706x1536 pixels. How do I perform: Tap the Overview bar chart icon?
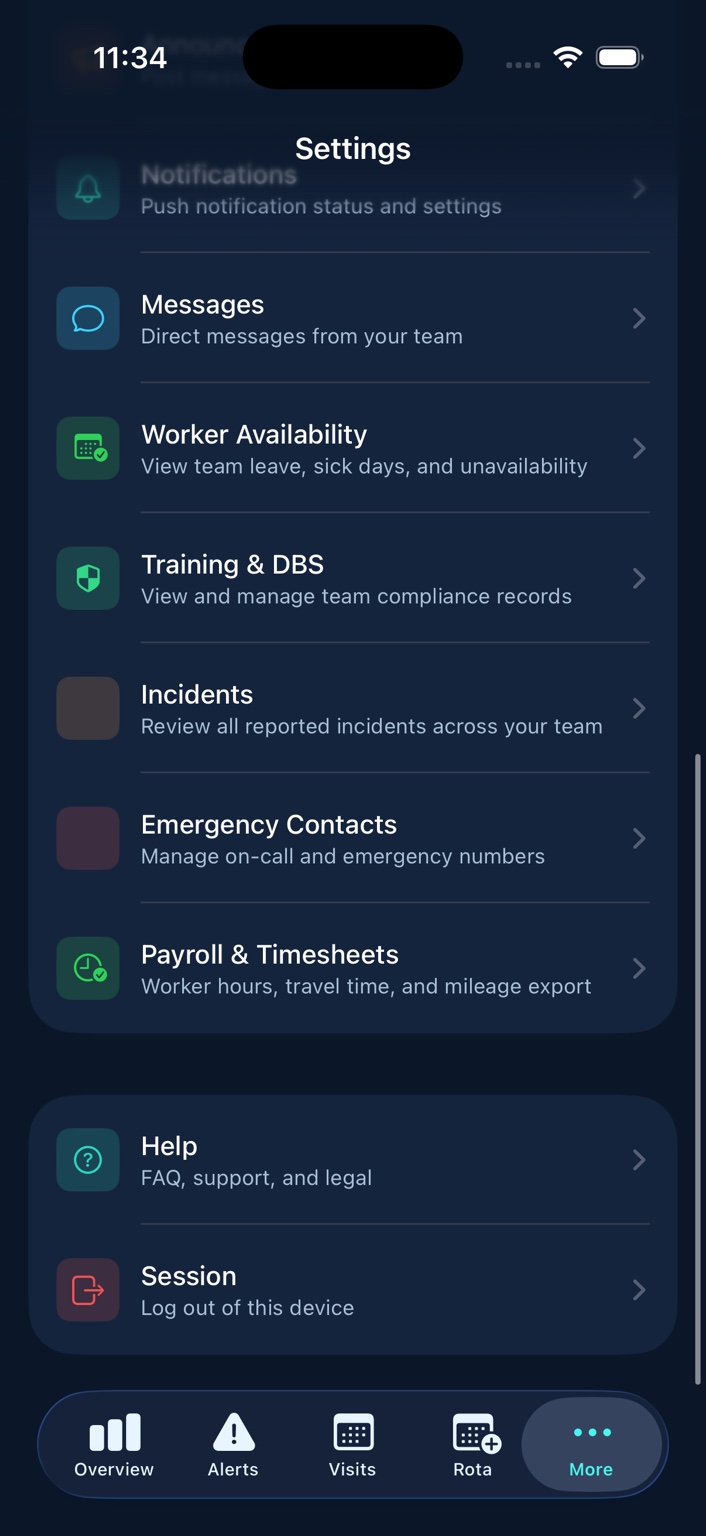(x=114, y=1433)
